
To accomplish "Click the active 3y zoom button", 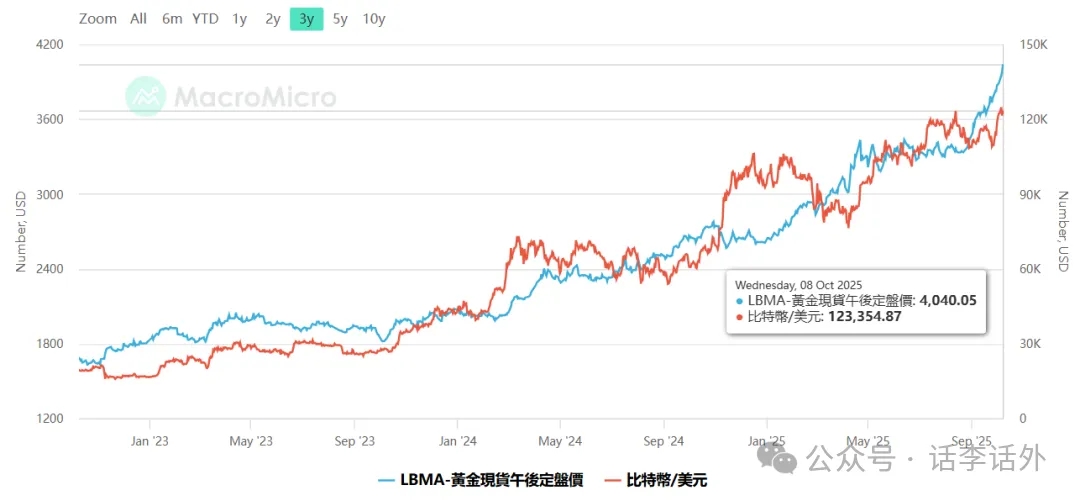I will (306, 19).
